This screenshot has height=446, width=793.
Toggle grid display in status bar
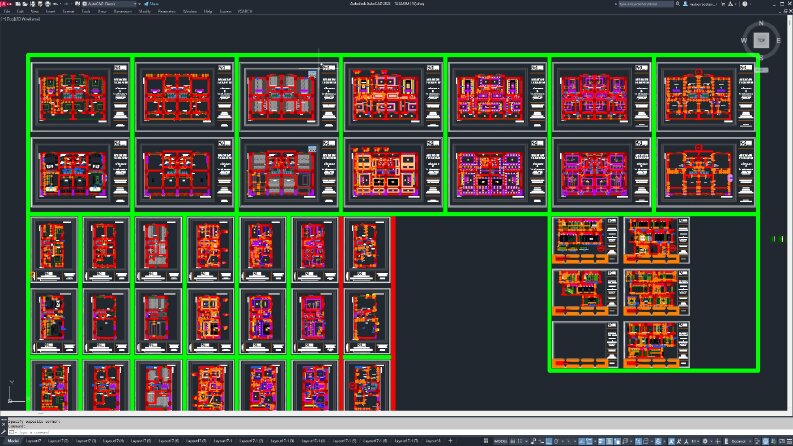(x=512, y=441)
